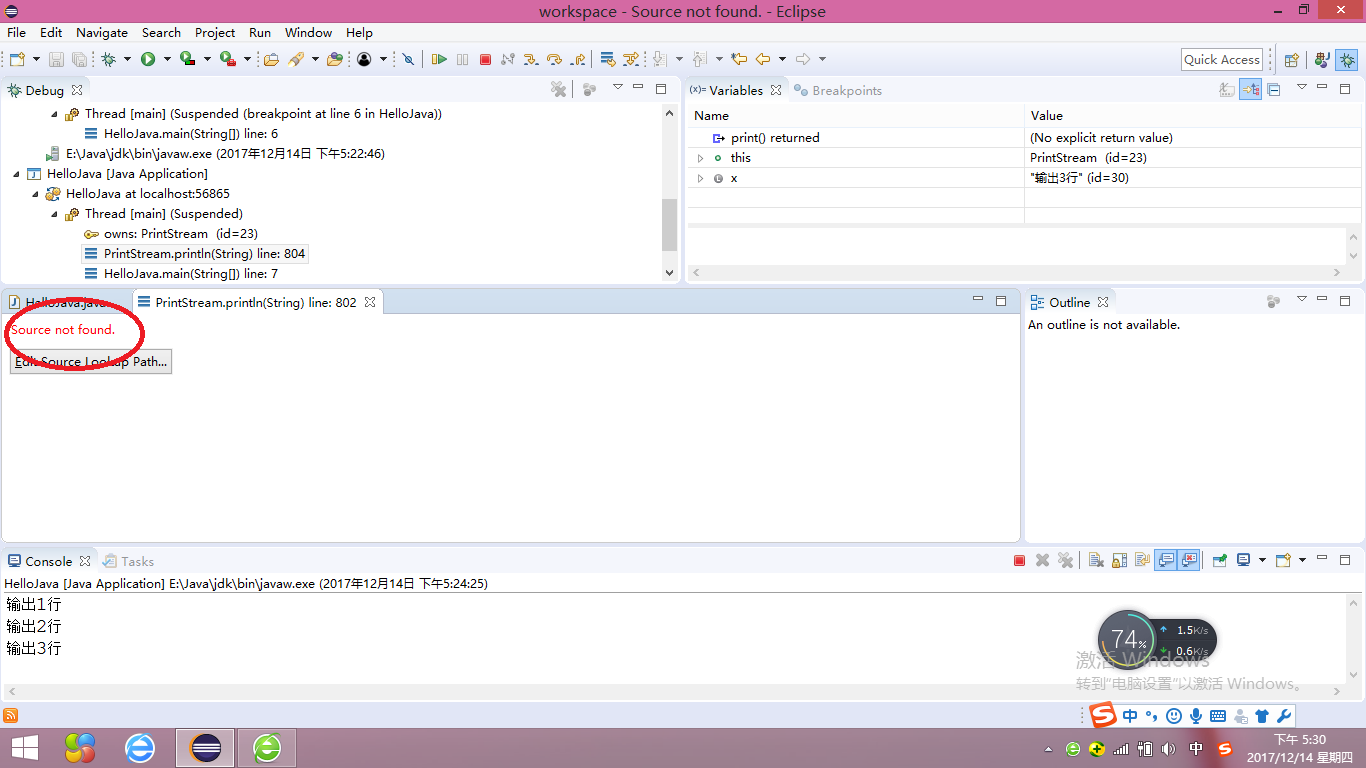Click the Disconnect toolbar icon

[508, 59]
